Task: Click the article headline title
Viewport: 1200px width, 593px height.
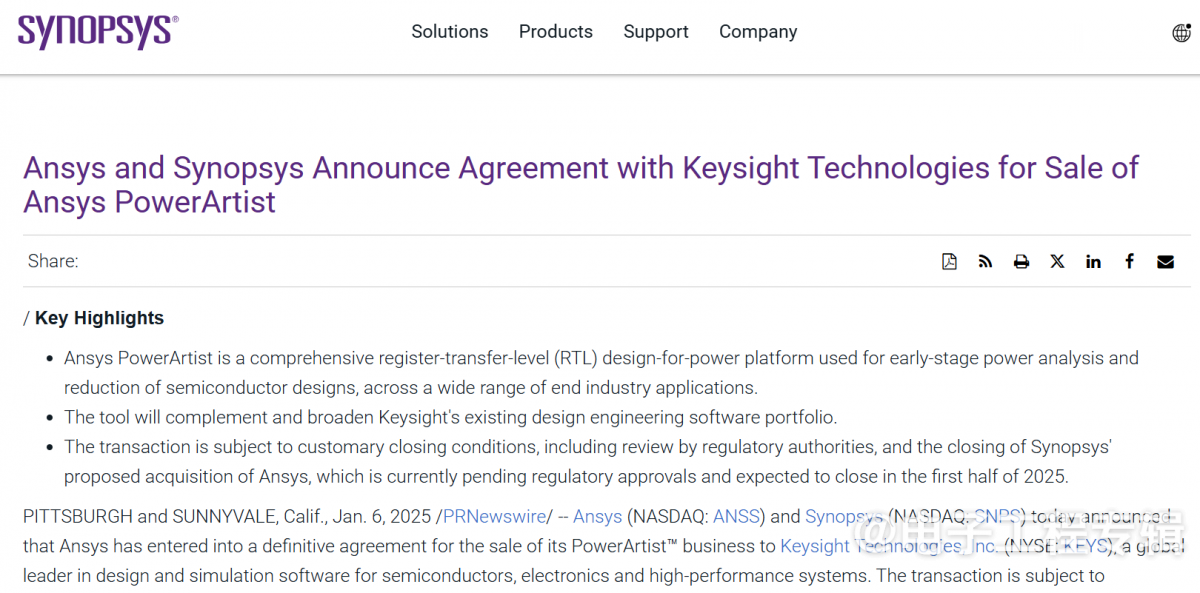Action: coord(581,185)
